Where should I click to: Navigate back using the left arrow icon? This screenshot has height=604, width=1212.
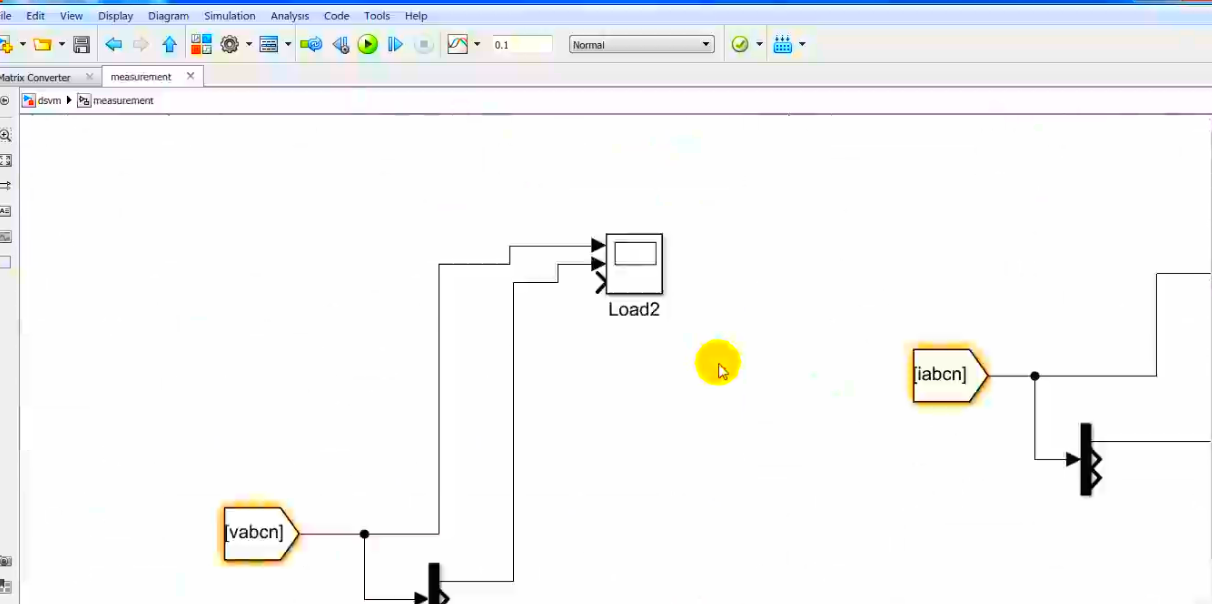pyautogui.click(x=113, y=45)
